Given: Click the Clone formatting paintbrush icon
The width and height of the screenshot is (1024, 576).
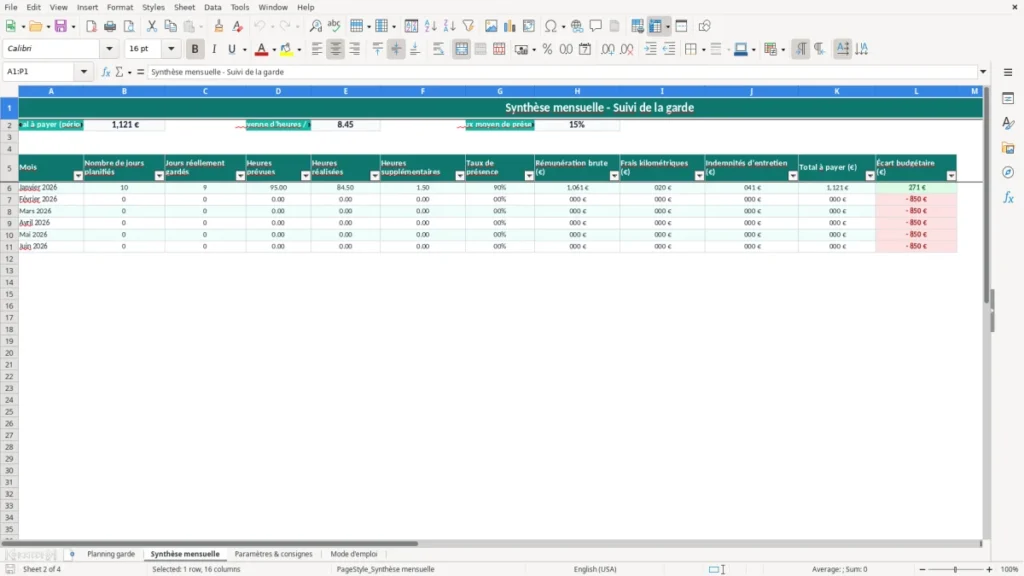Looking at the screenshot, I should (219, 26).
